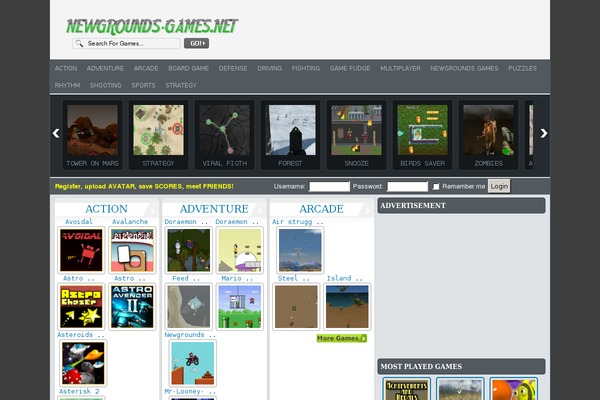600x400 pixels.
Task: Open the Rhythm category
Action: 67,85
